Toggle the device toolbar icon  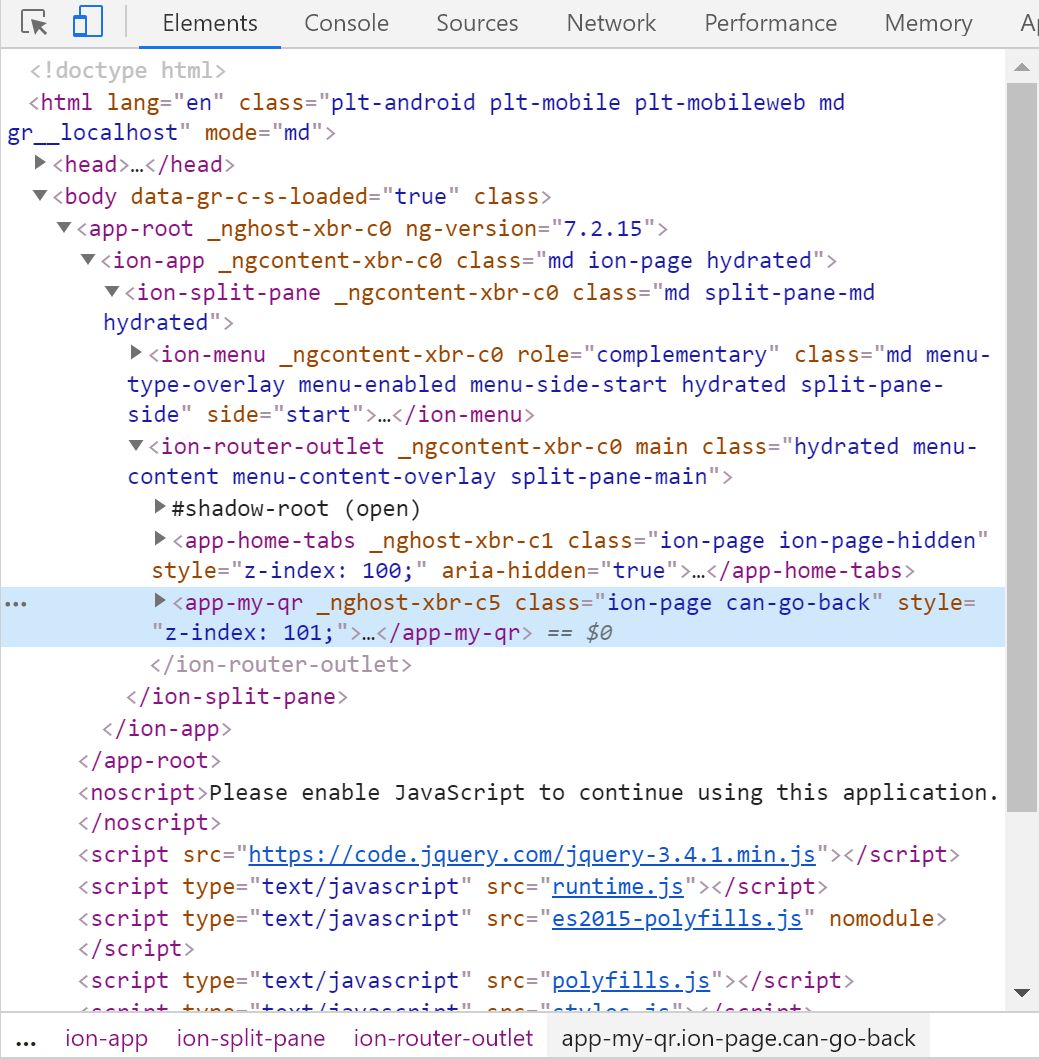[x=88, y=22]
